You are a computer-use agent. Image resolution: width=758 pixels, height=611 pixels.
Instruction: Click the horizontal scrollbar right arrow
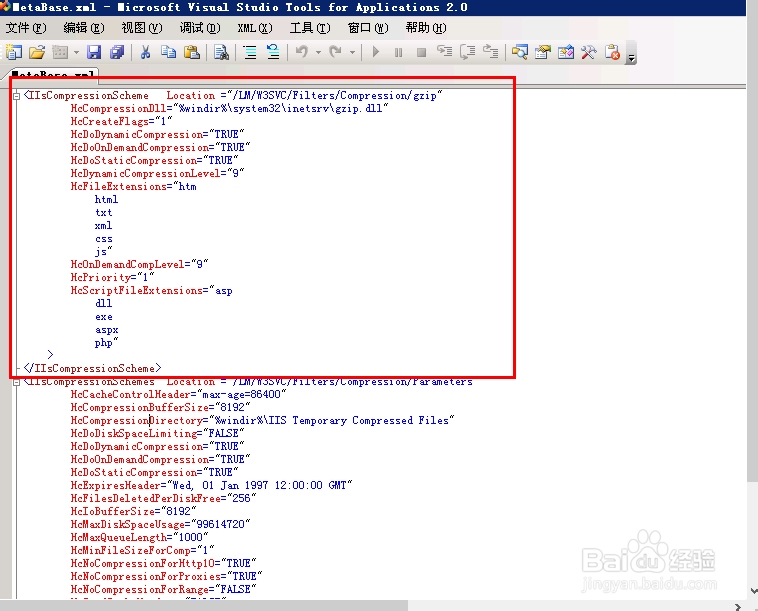pos(738,606)
